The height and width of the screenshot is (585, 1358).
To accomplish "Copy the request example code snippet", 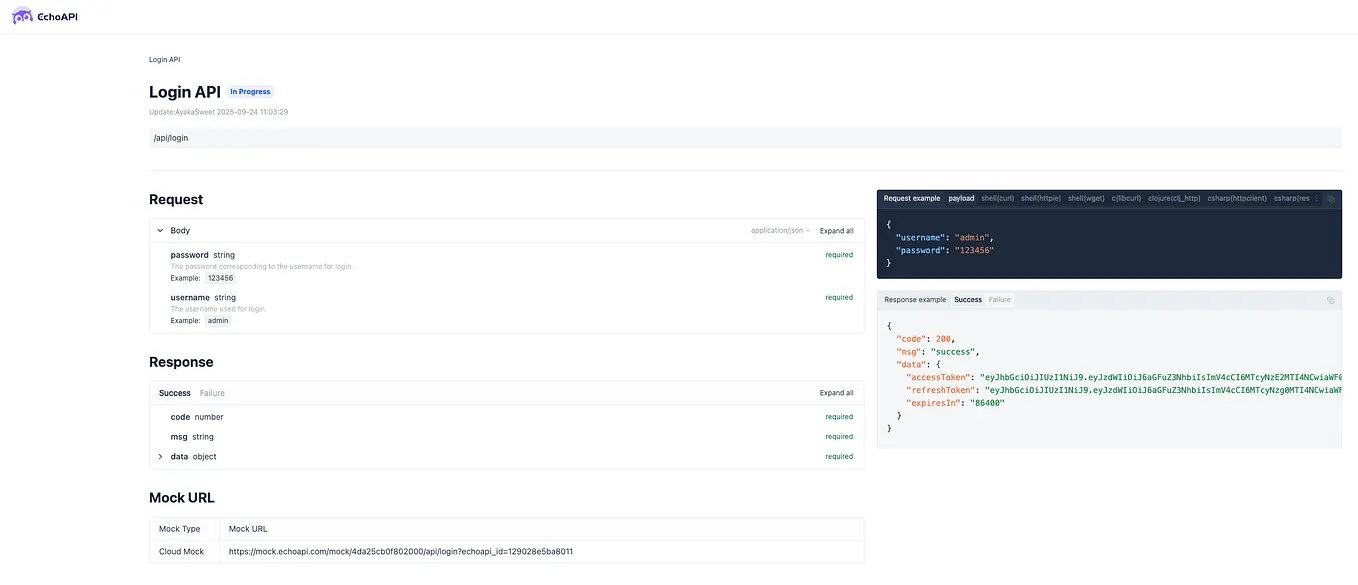I will 1330,198.
